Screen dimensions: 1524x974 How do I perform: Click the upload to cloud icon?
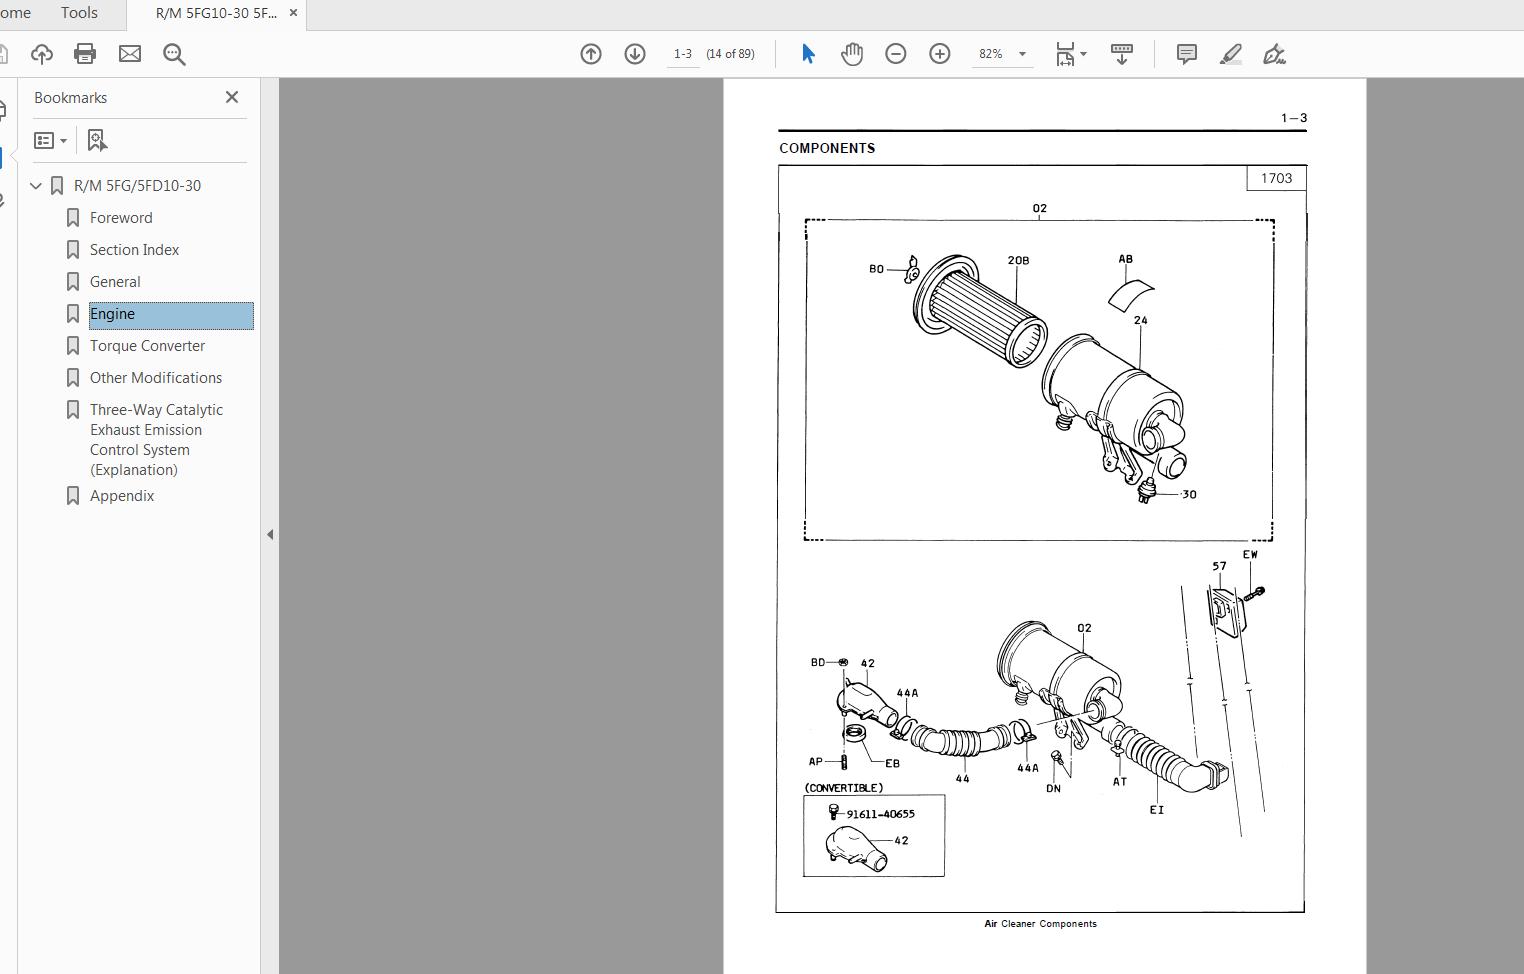pos(42,54)
